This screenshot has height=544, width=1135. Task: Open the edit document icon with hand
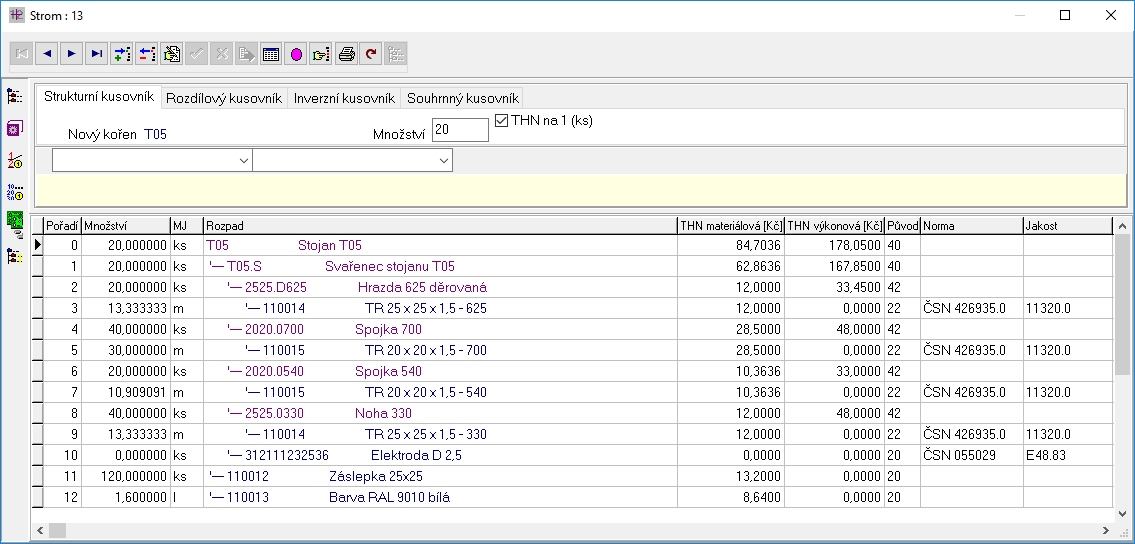click(x=172, y=54)
